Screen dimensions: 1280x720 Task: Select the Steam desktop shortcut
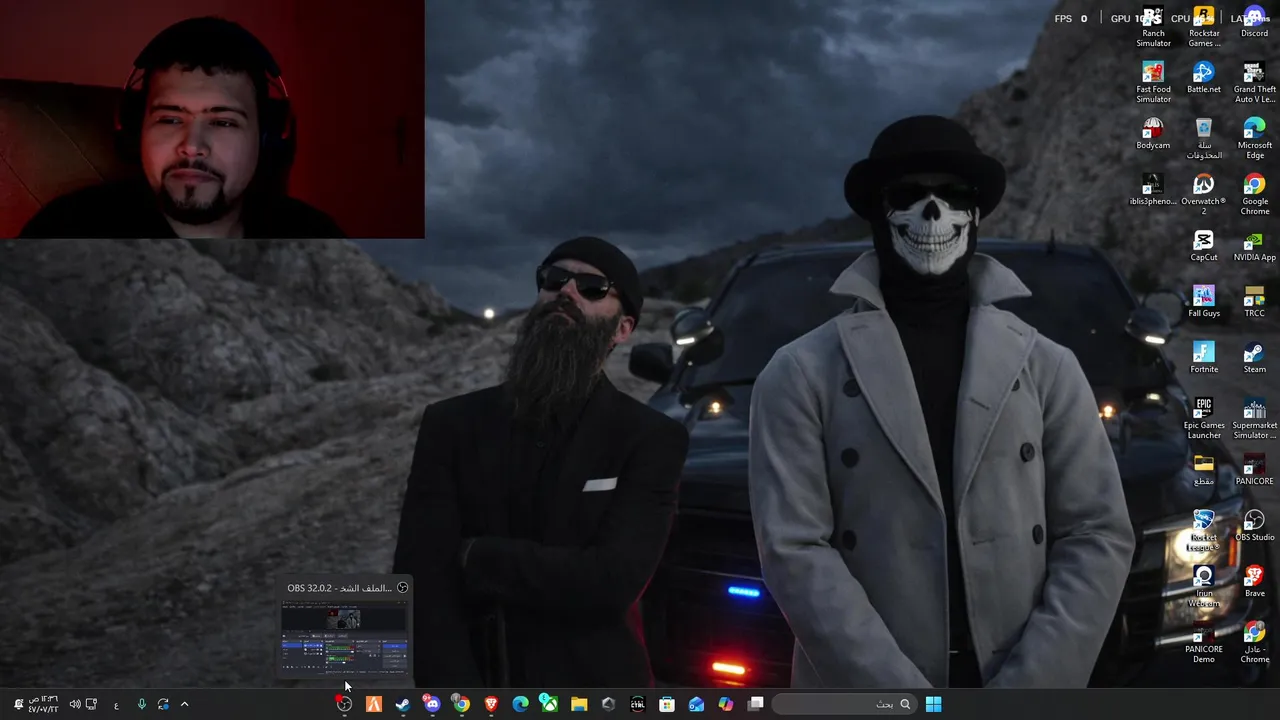1254,358
